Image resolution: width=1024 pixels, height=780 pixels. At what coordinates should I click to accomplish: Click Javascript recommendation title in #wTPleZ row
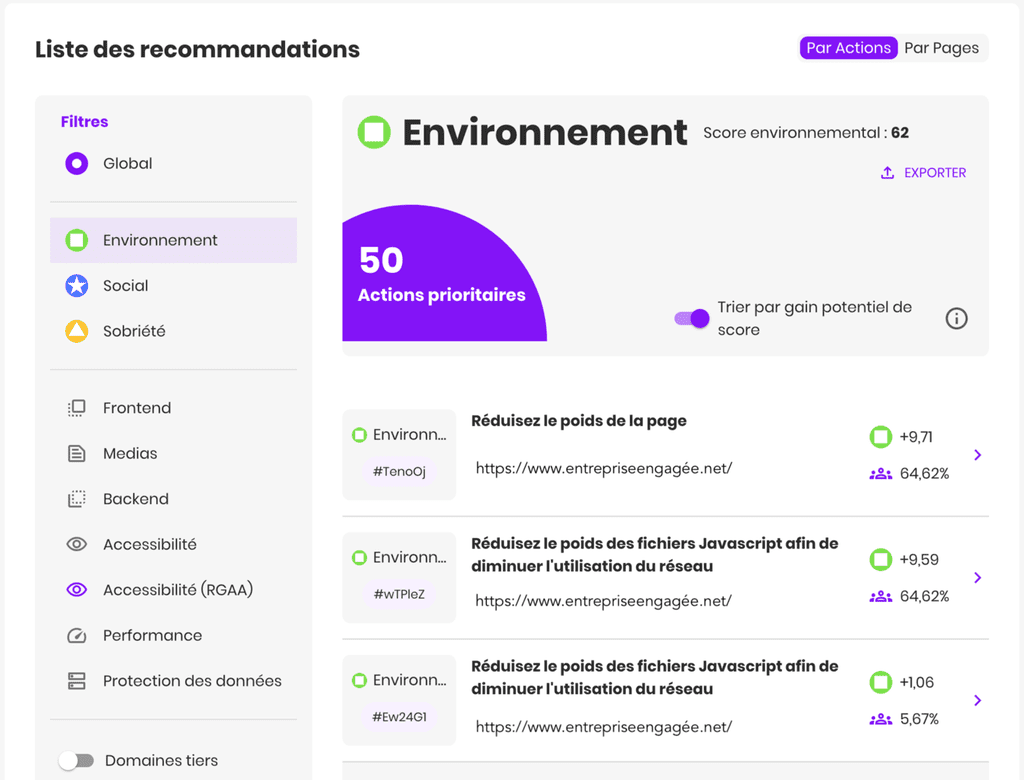pos(654,555)
